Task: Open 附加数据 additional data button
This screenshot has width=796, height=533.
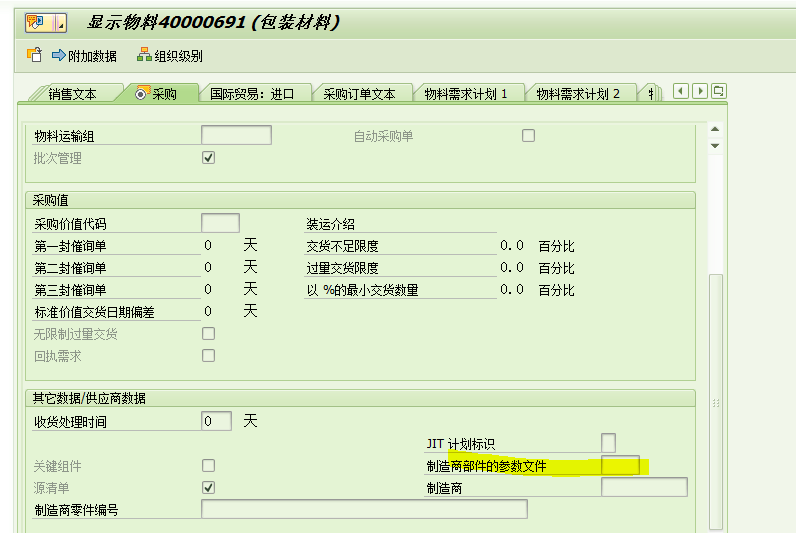Action: (x=84, y=55)
